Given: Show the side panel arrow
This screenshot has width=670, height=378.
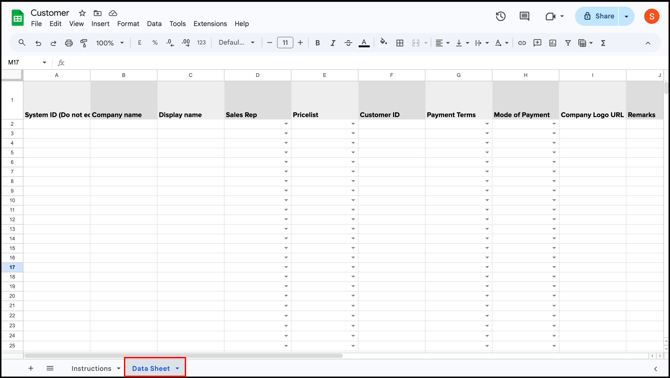Looking at the screenshot, I should click(655, 368).
